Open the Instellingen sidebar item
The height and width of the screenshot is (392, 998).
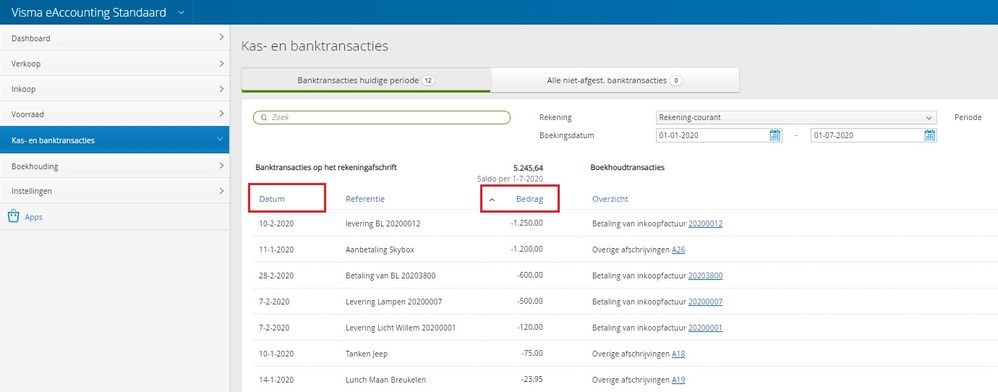pyautogui.click(x=115, y=191)
